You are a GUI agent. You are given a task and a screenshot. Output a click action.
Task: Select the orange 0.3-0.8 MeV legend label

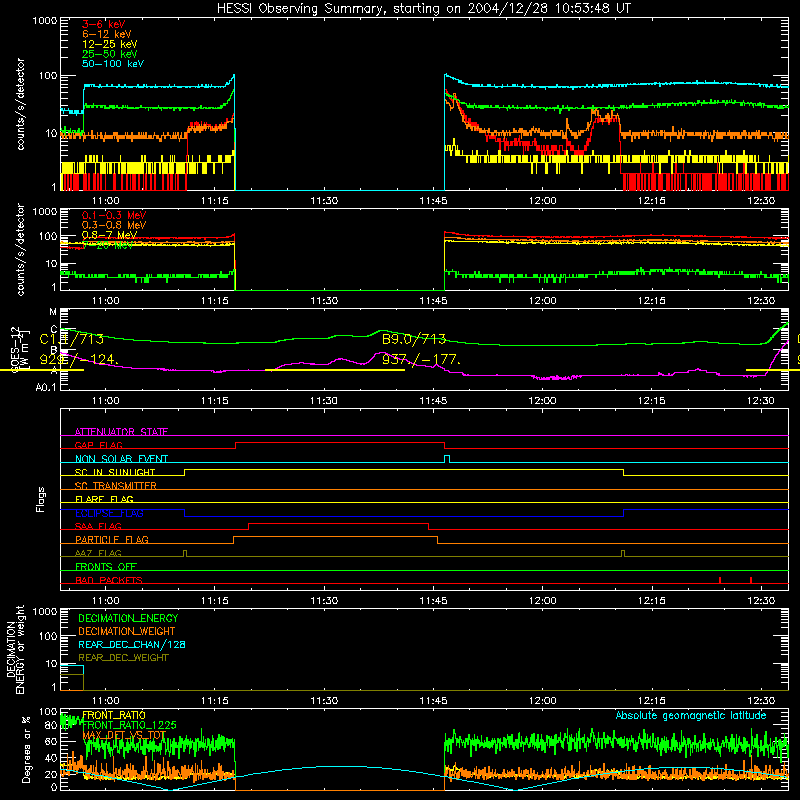(114, 225)
